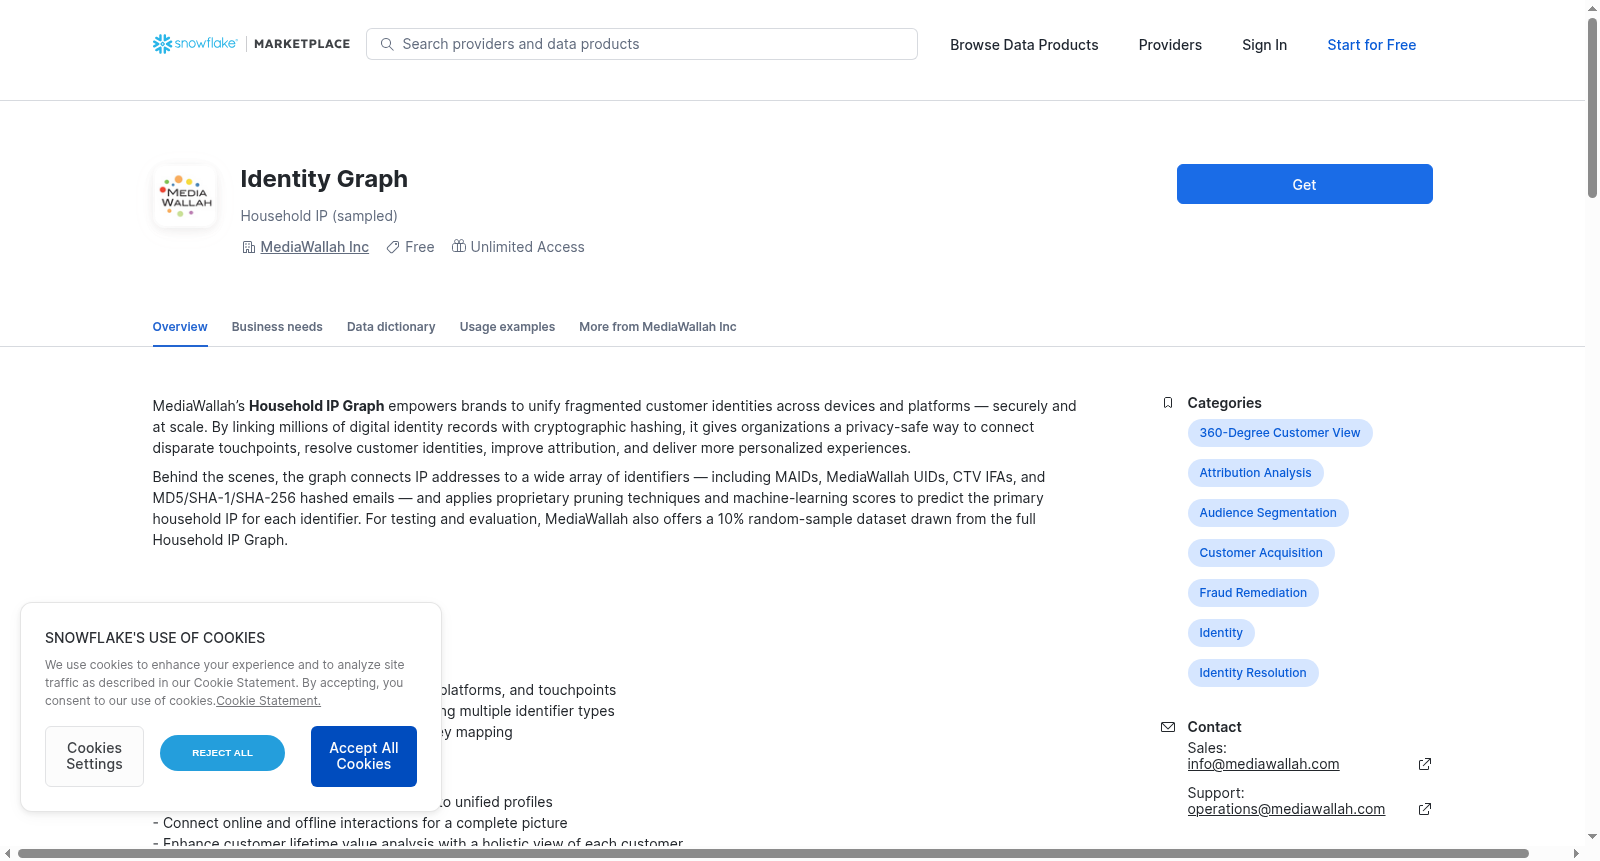
Task: Click the SNOWFLAKE'S USE OF COOKIES title
Action: 155,638
